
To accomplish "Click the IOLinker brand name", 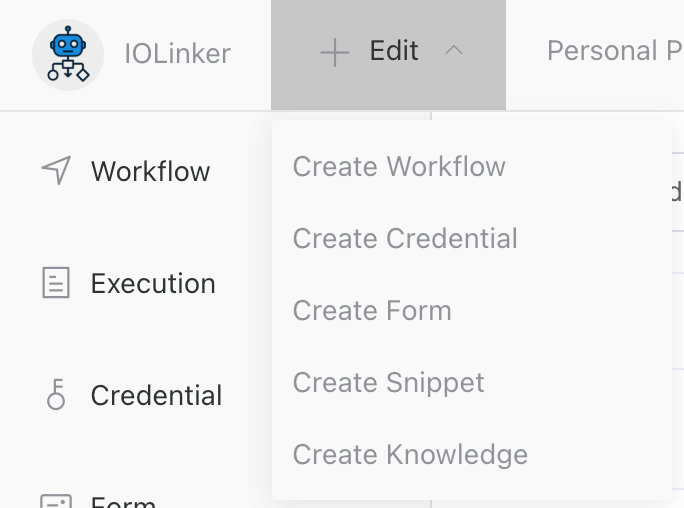I will click(177, 53).
